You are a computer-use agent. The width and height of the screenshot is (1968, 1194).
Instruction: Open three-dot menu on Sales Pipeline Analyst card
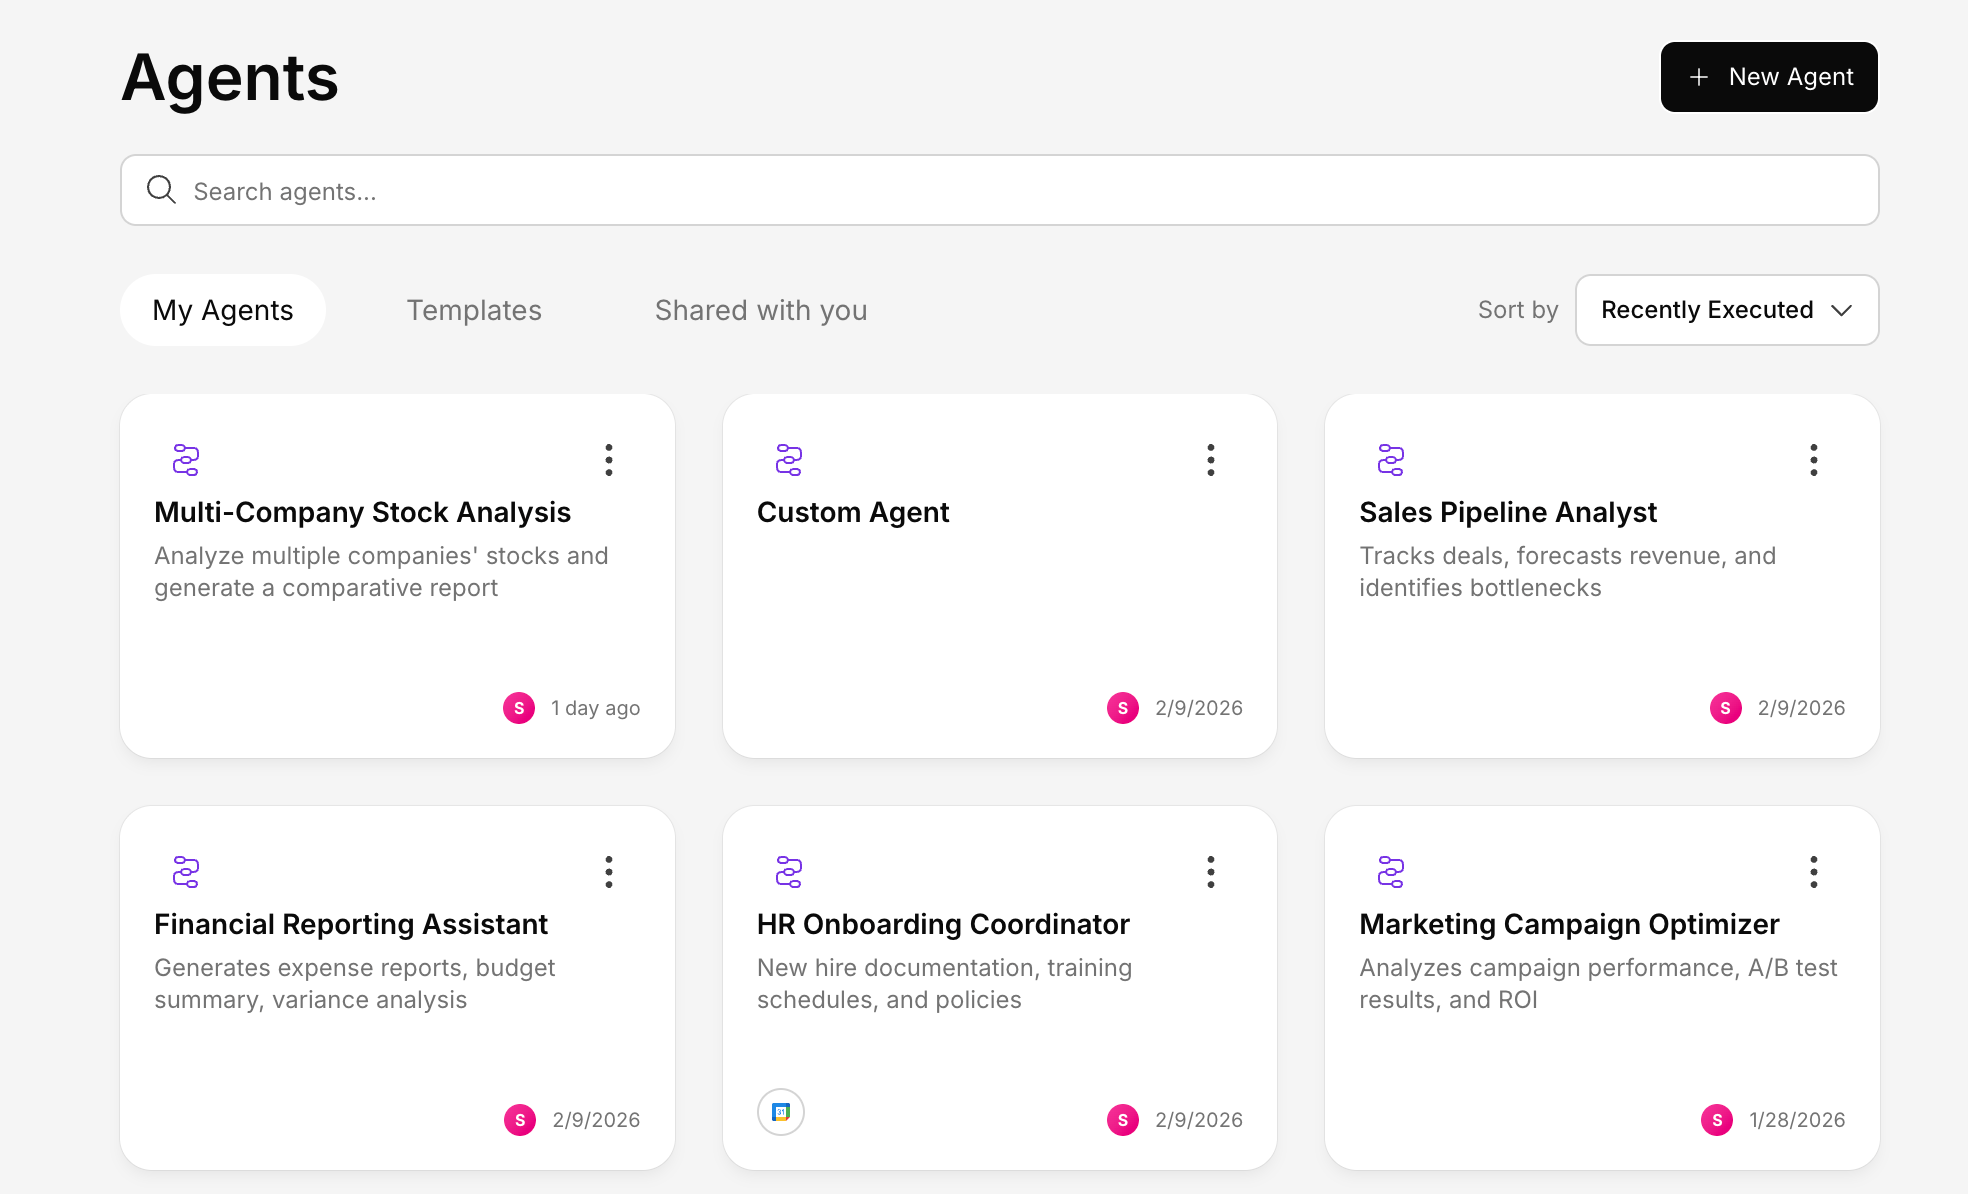(x=1813, y=460)
